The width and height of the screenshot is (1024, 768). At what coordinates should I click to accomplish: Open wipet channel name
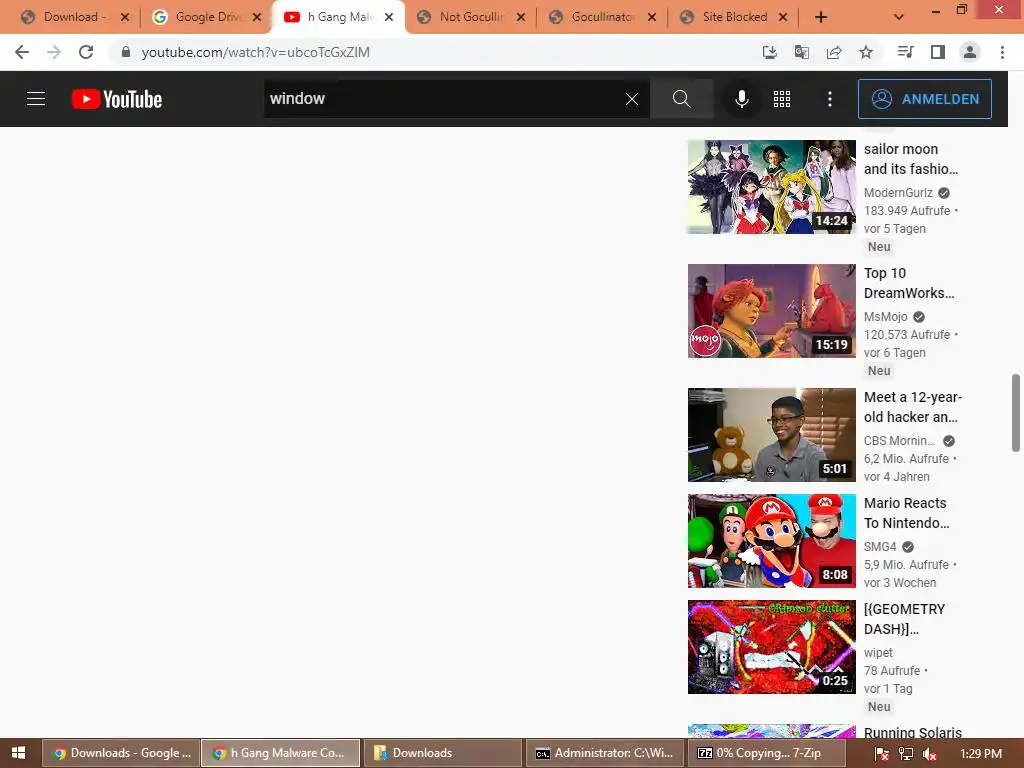(878, 652)
